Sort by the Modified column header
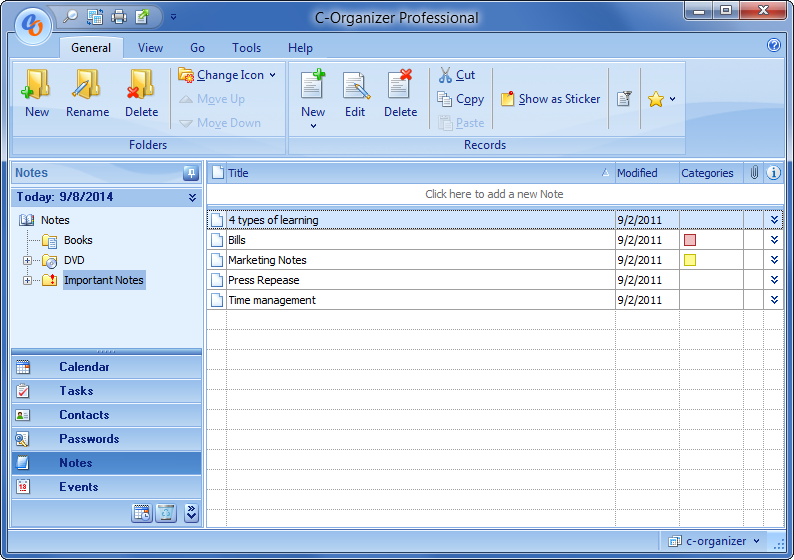This screenshot has width=794, height=560. click(647, 173)
